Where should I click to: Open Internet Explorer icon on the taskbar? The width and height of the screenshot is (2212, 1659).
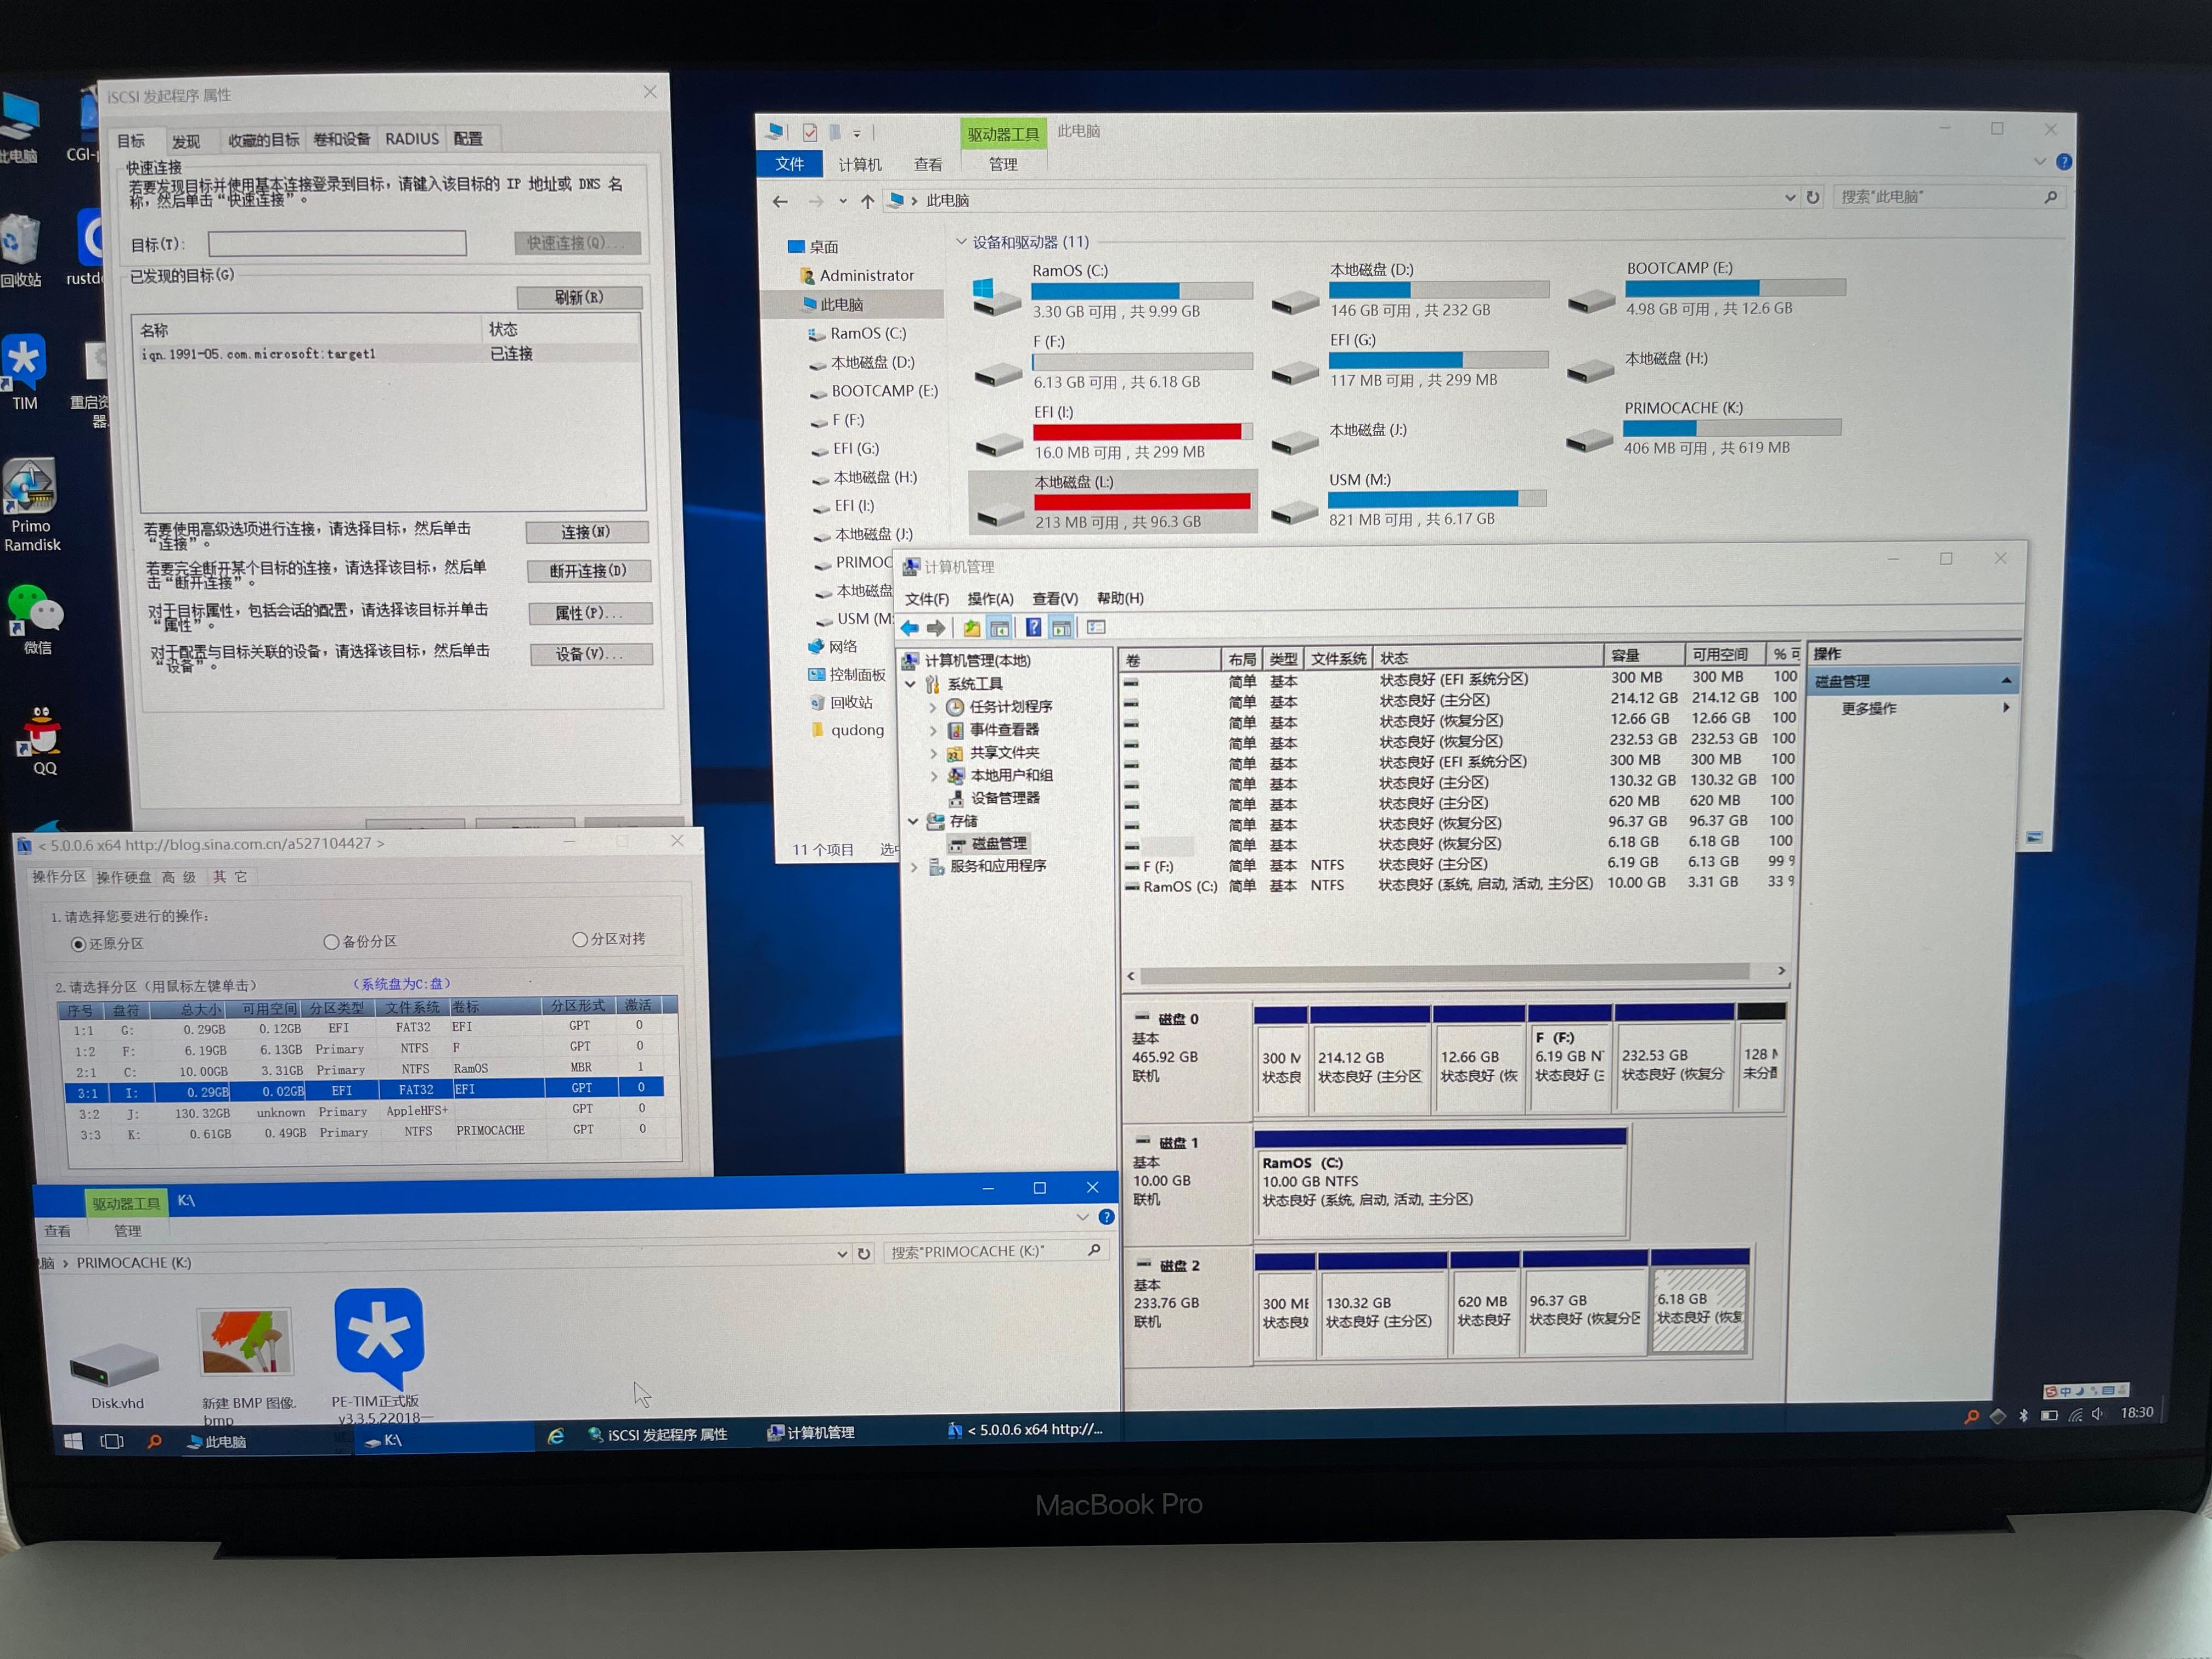555,1436
